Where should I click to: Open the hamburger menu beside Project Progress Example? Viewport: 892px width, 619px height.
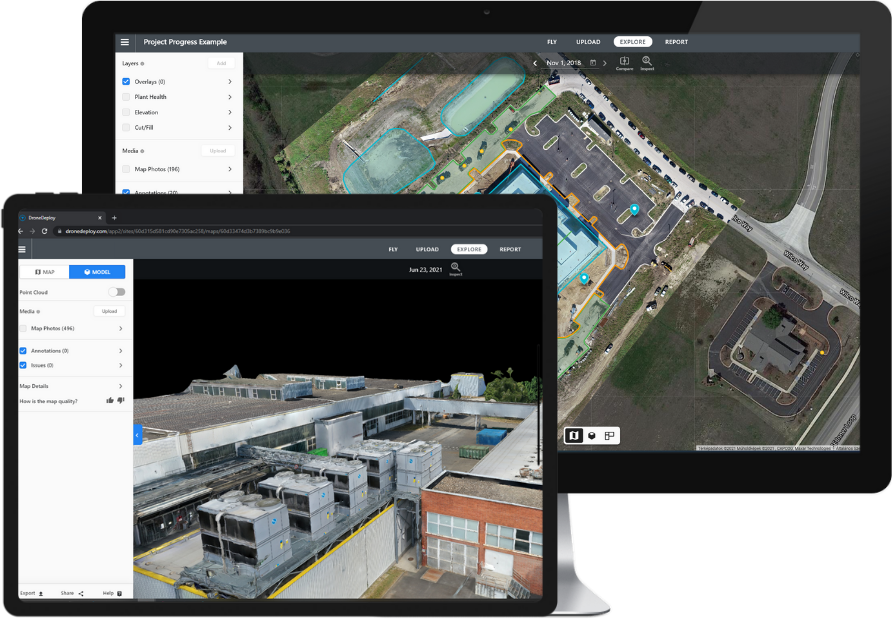pos(125,42)
